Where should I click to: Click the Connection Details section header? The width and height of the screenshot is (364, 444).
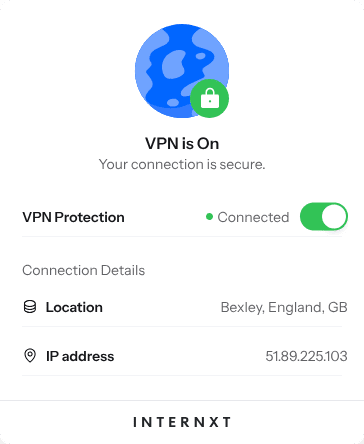click(84, 270)
